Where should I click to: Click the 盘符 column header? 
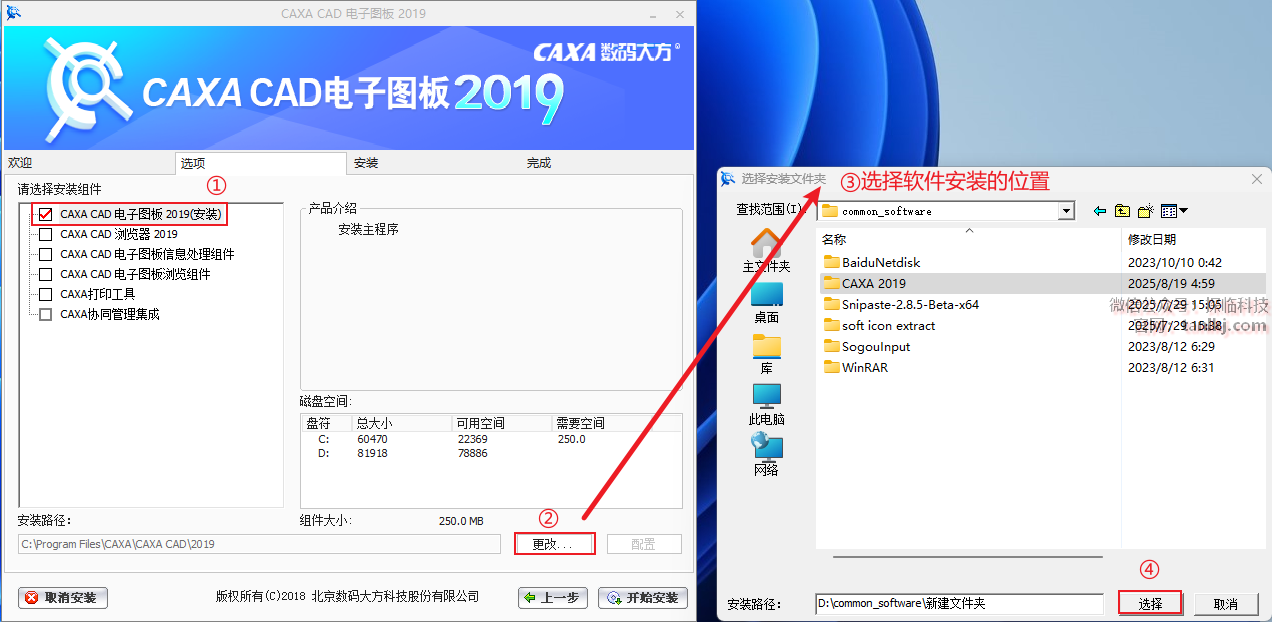click(x=326, y=423)
